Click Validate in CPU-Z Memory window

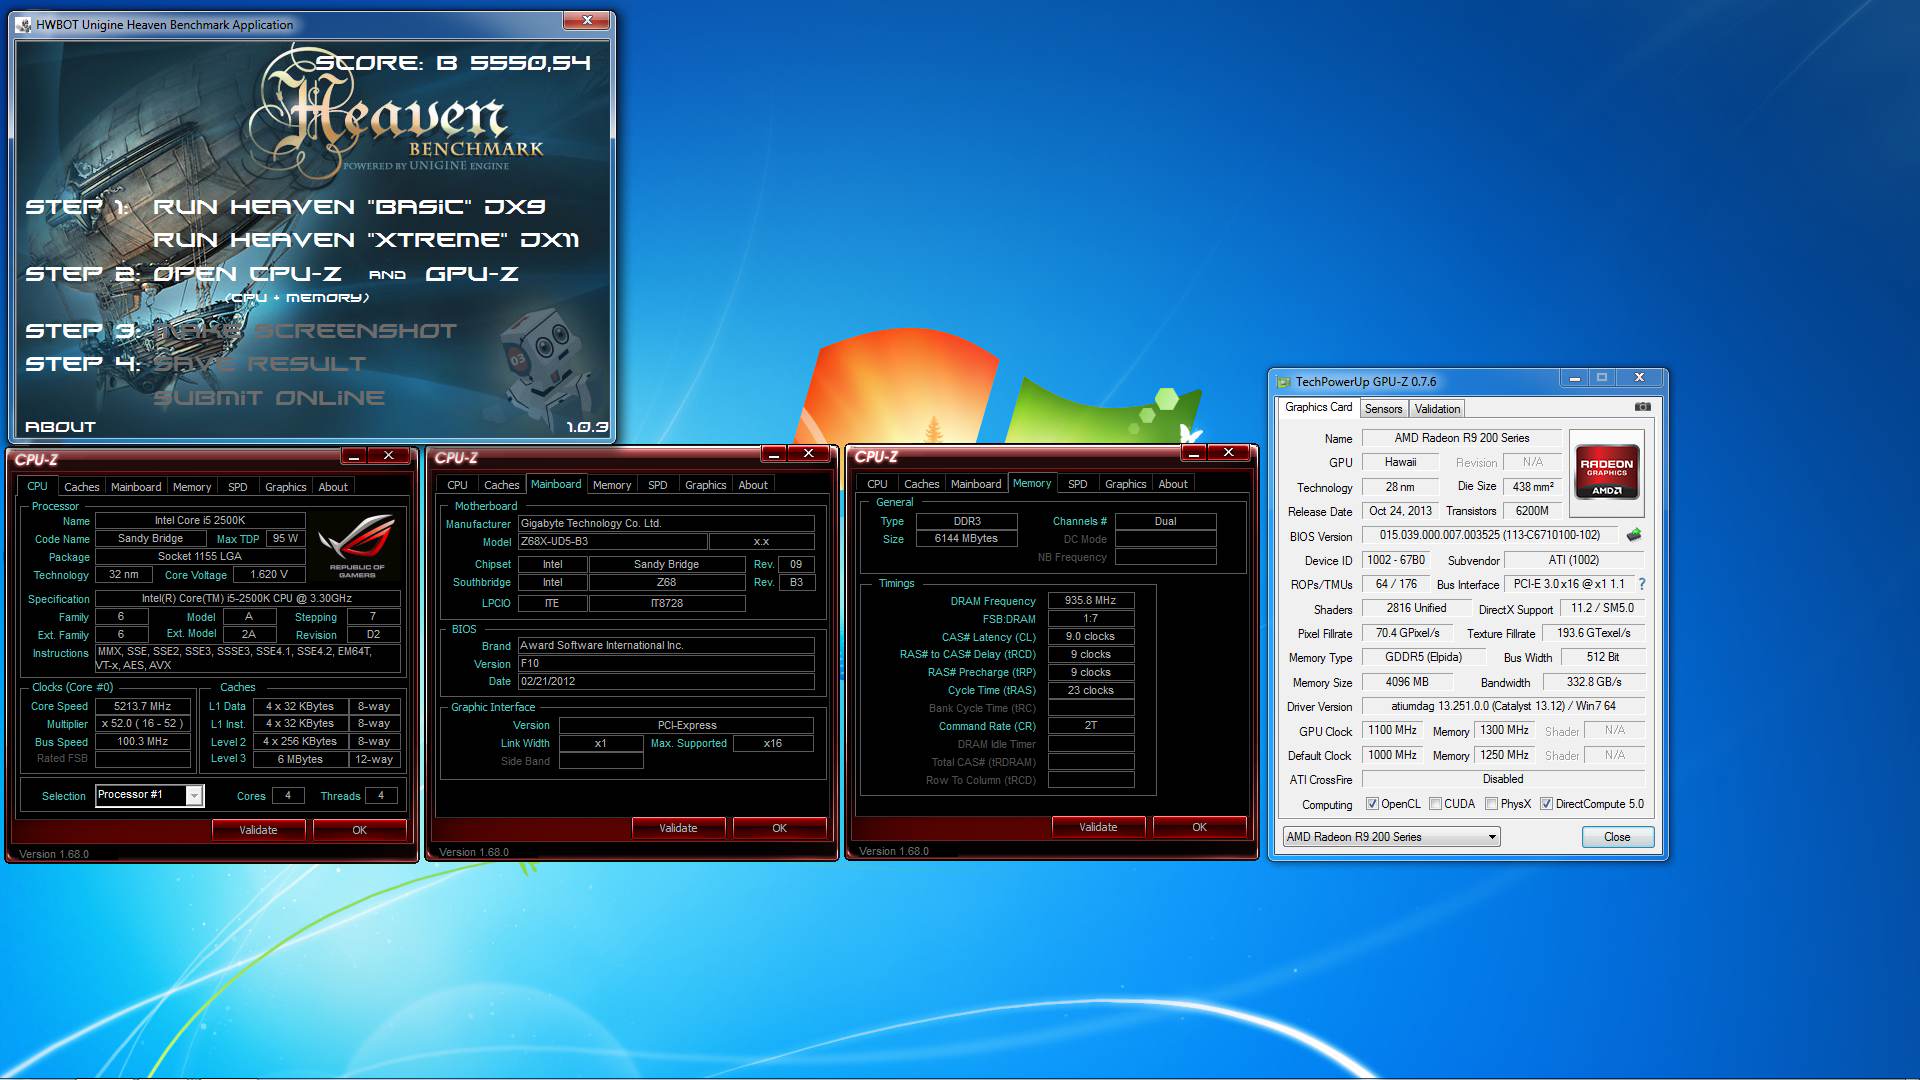pos(1098,827)
